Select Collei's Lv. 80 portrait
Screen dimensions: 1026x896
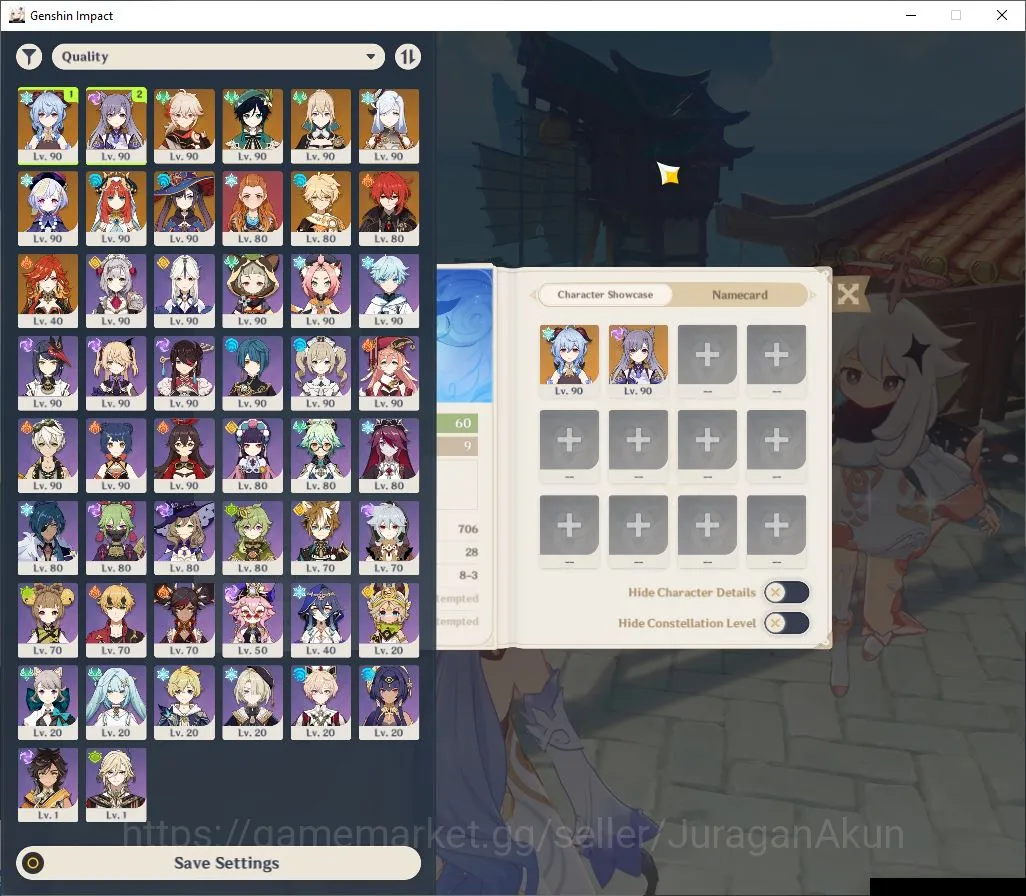[252, 538]
